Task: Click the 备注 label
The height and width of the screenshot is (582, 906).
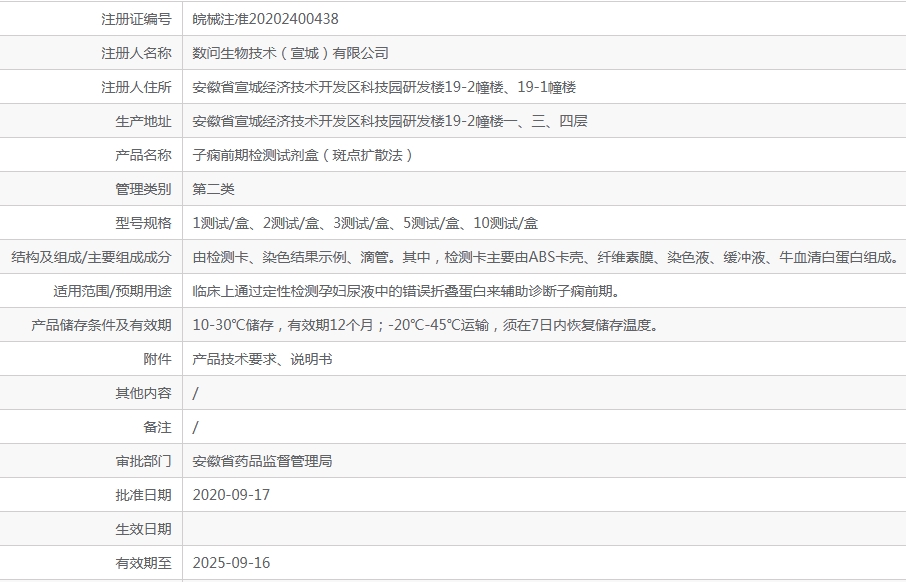Action: [157, 428]
